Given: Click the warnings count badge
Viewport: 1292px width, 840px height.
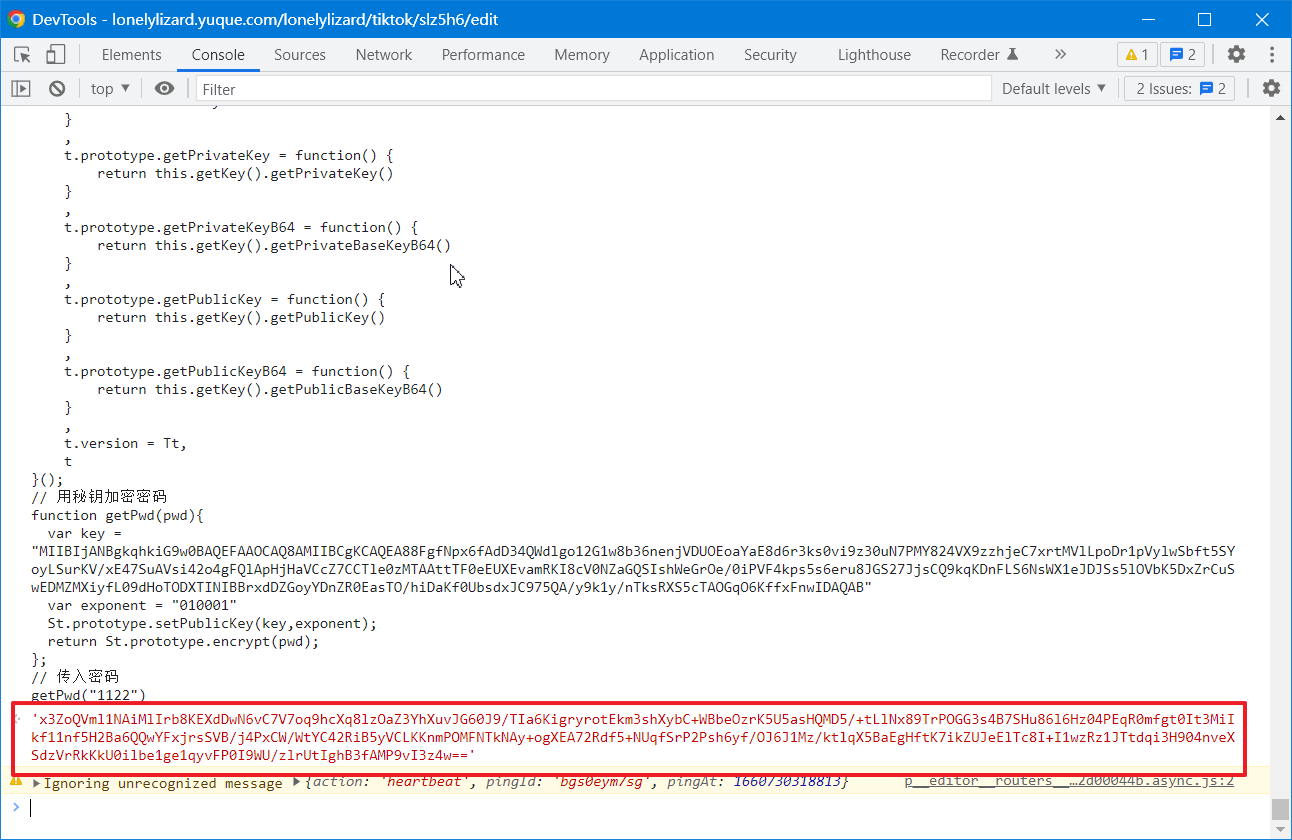Looking at the screenshot, I should coord(1137,54).
